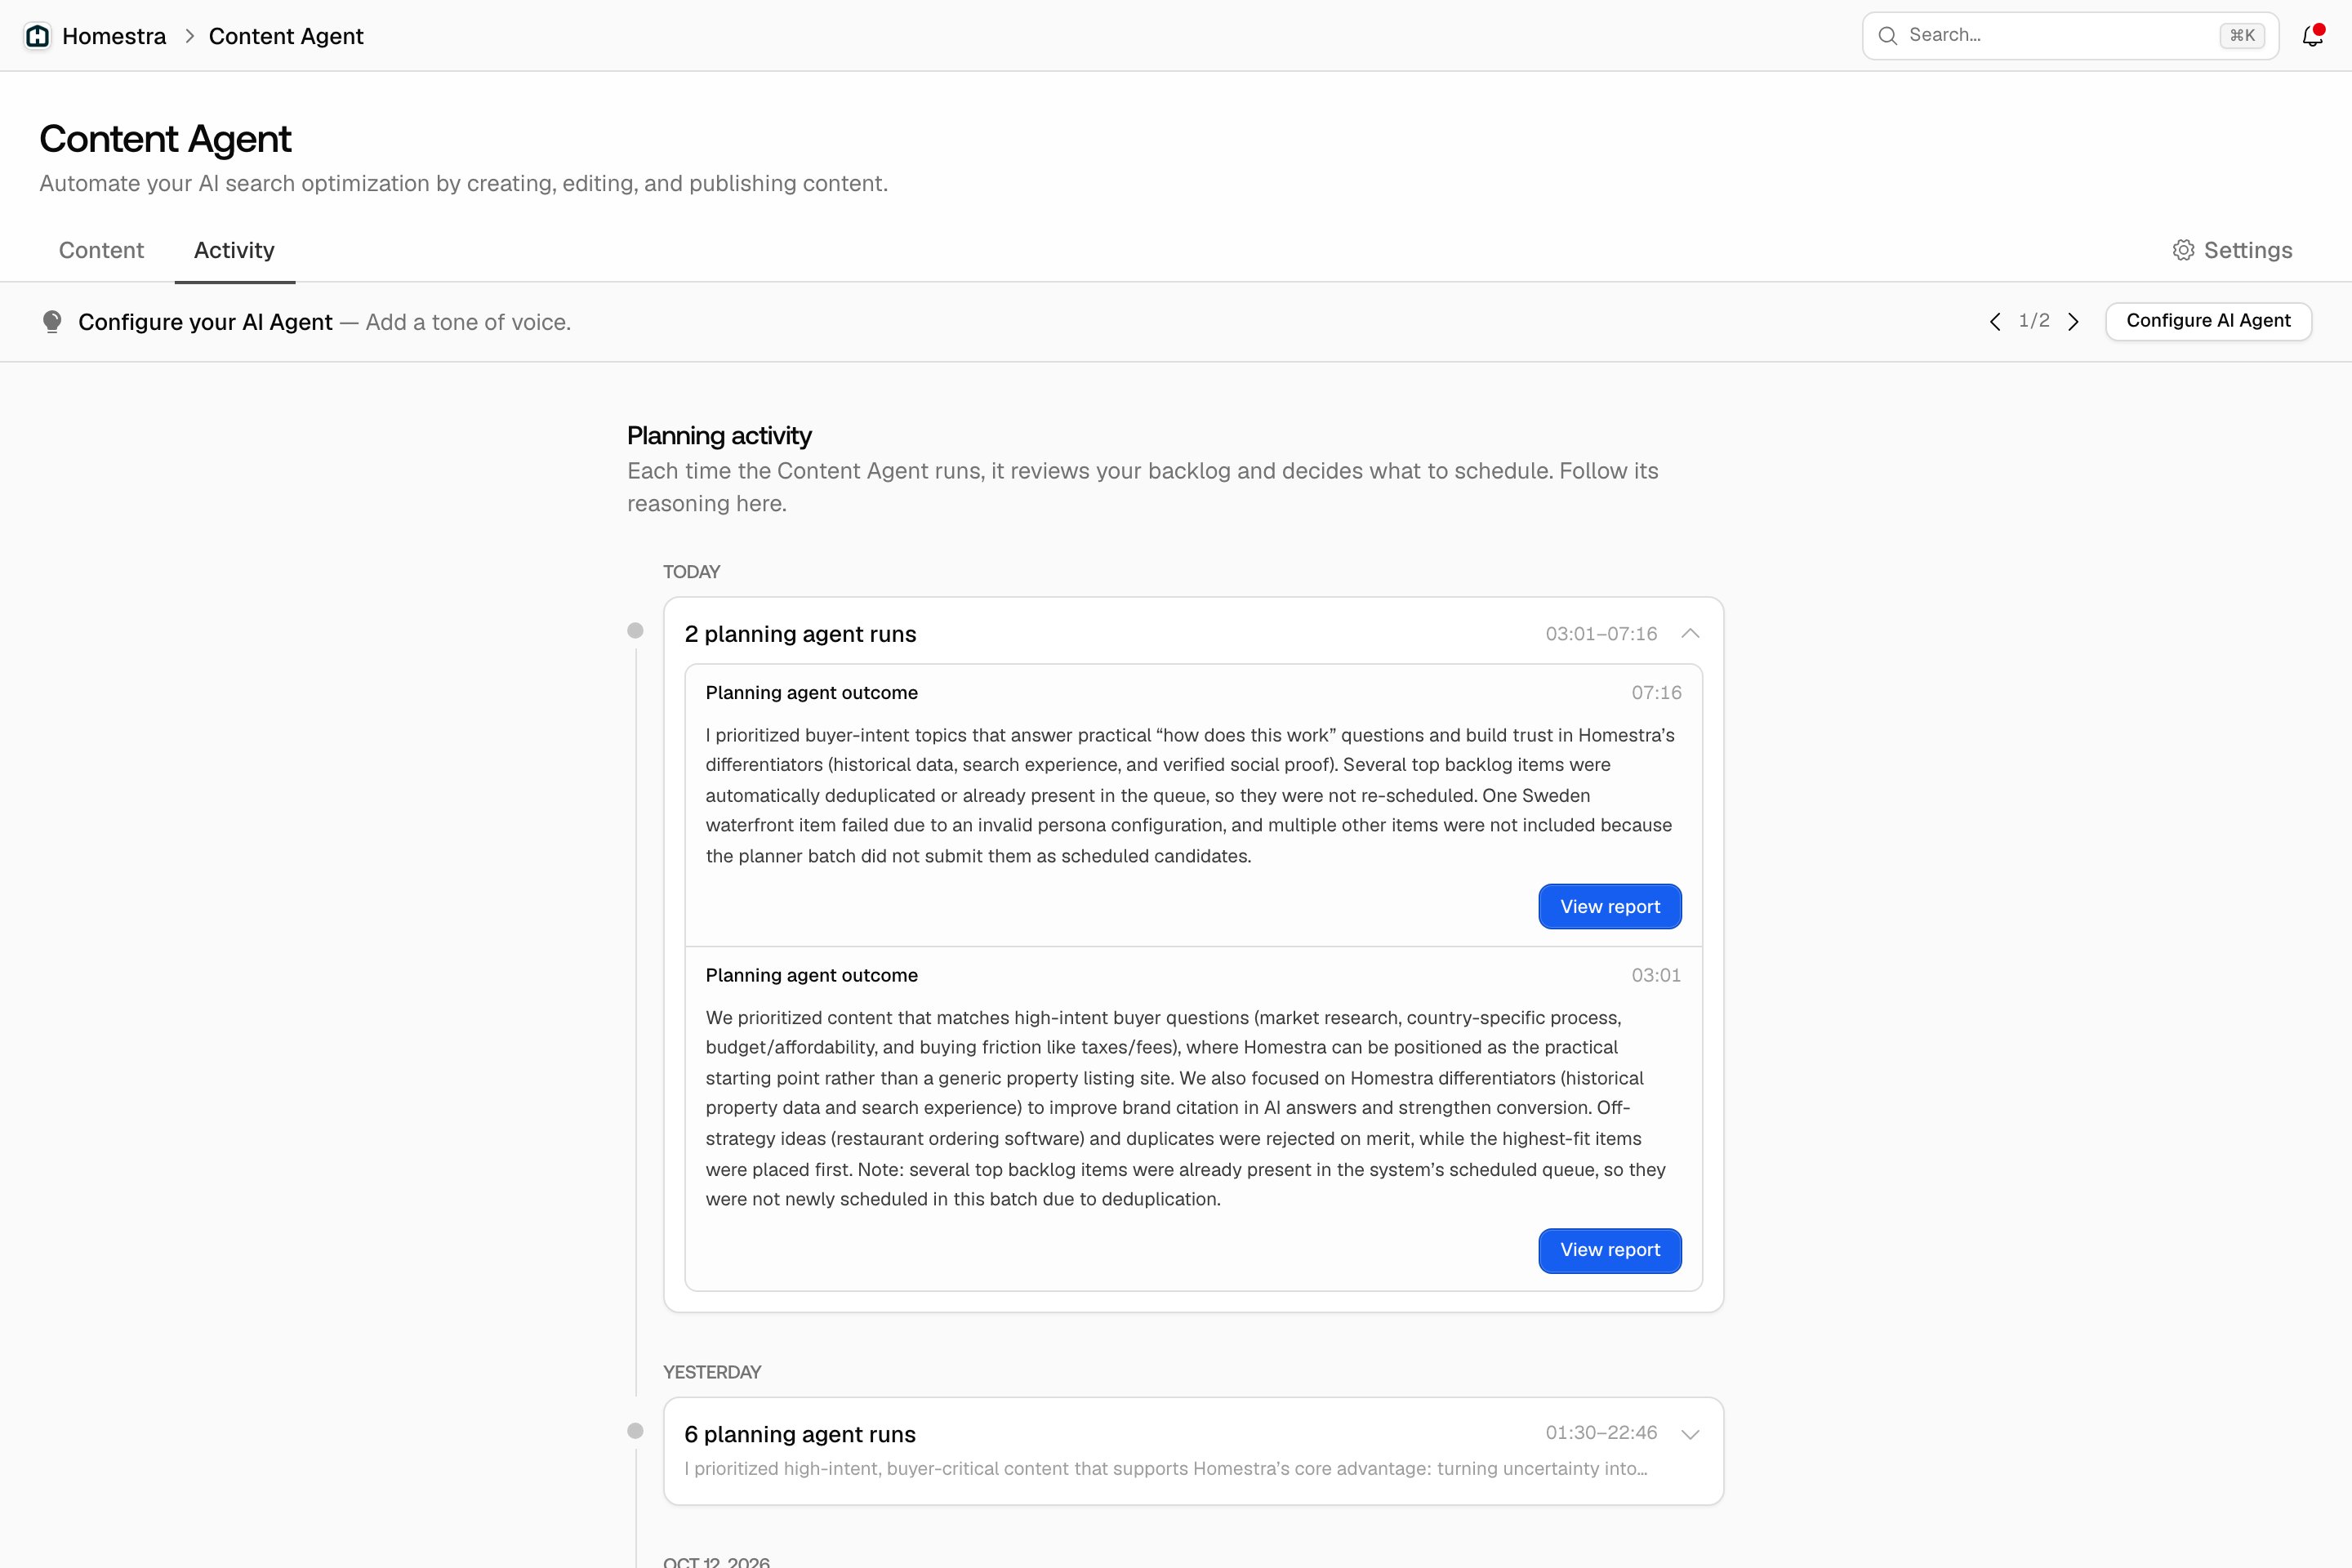Click the breadcrumb separator chevron
2352x1568 pixels.
[x=189, y=36]
